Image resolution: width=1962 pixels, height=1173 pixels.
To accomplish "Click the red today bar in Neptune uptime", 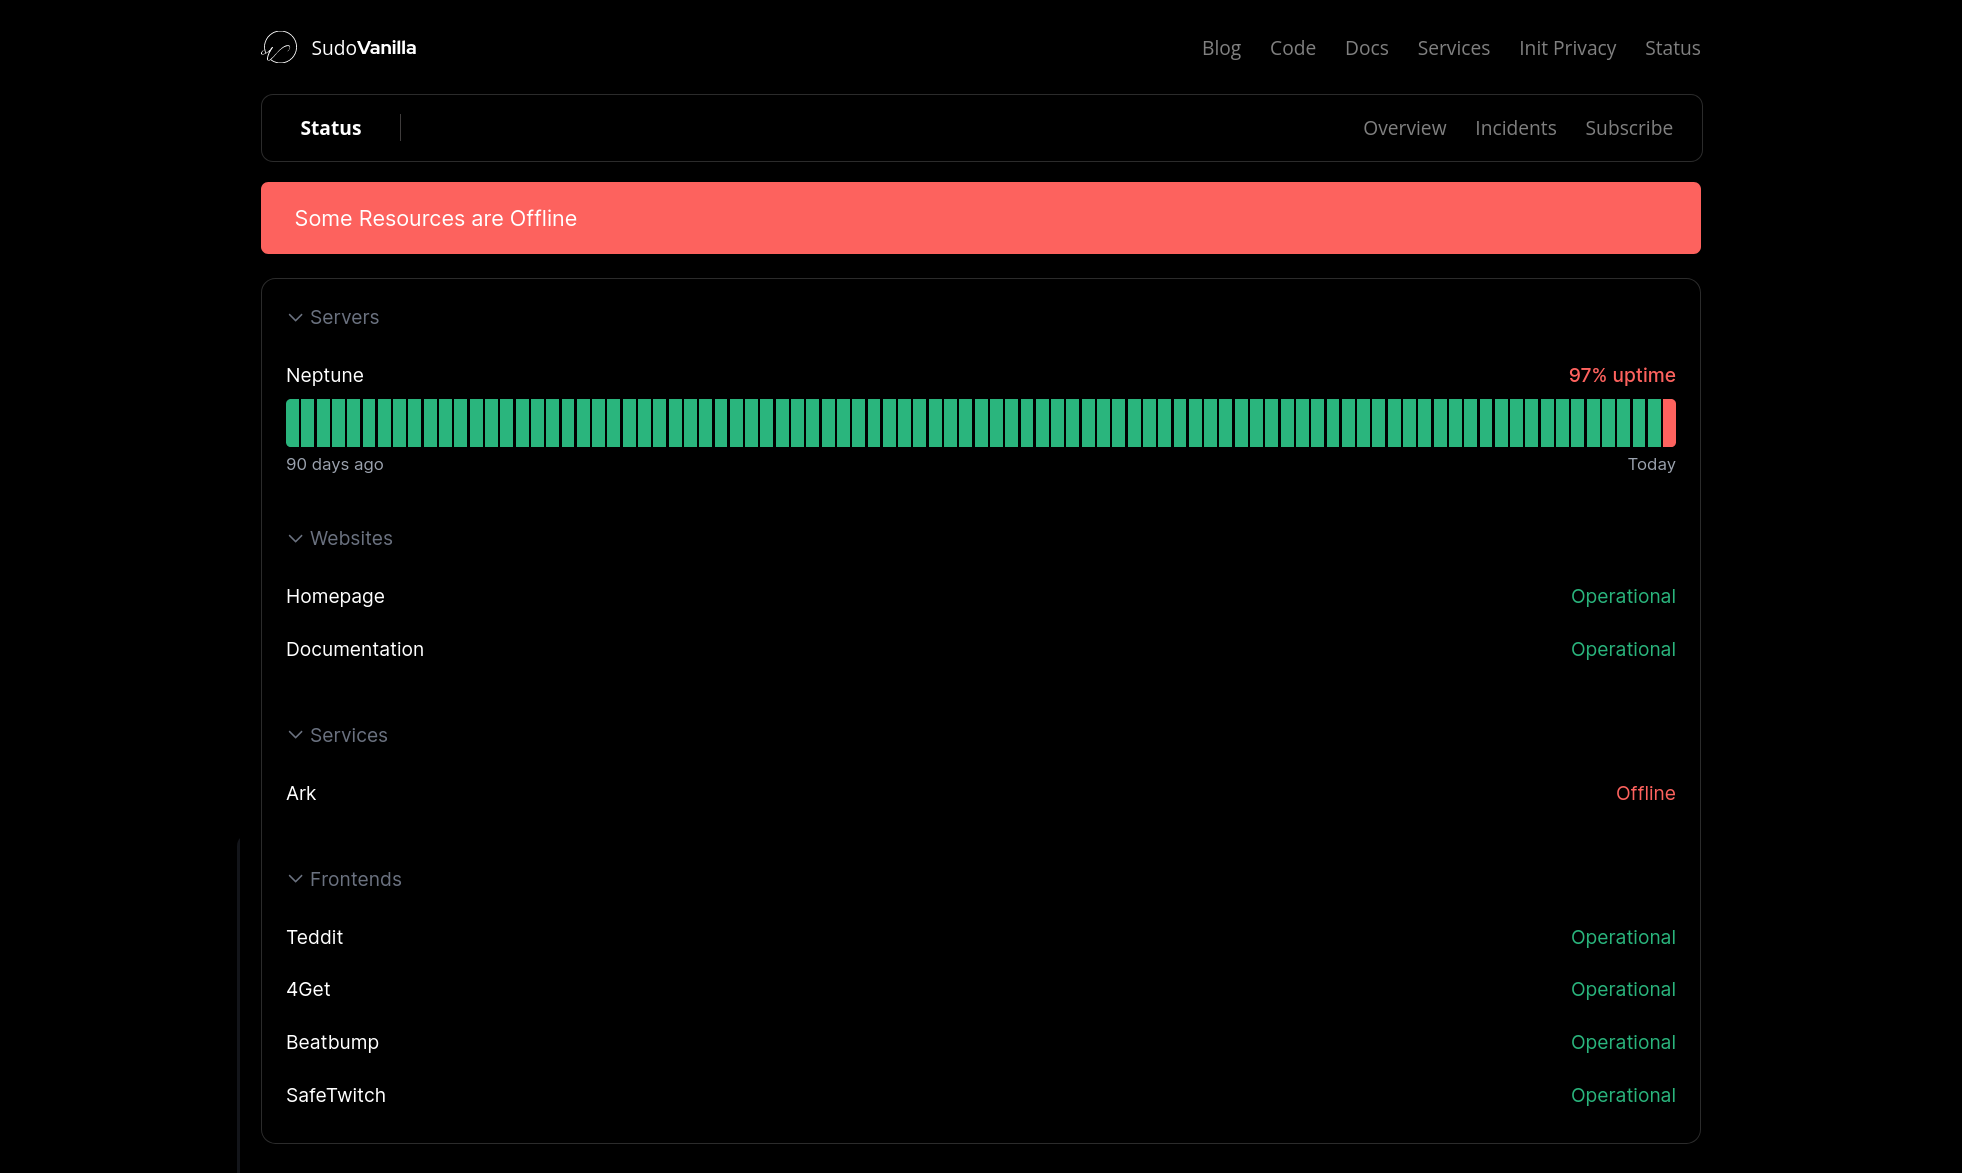I will click(x=1669, y=423).
